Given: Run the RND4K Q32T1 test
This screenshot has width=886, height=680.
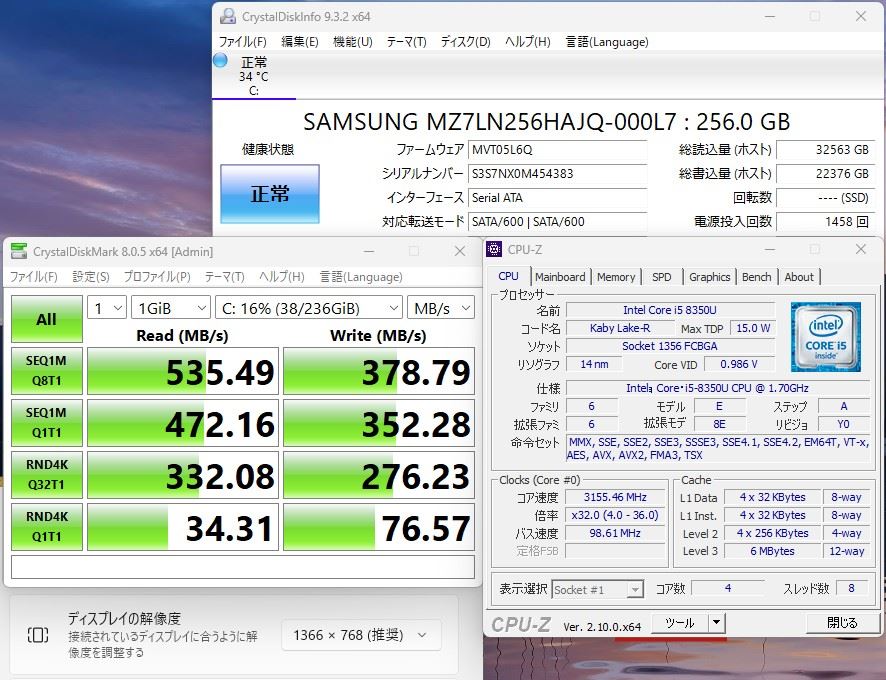Looking at the screenshot, I should tap(47, 475).
